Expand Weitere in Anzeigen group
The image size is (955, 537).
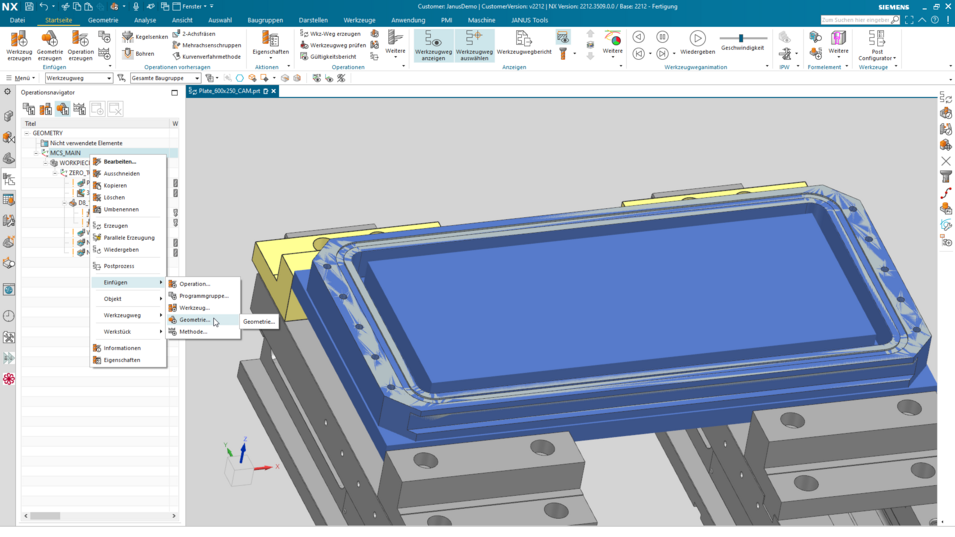[x=613, y=43]
